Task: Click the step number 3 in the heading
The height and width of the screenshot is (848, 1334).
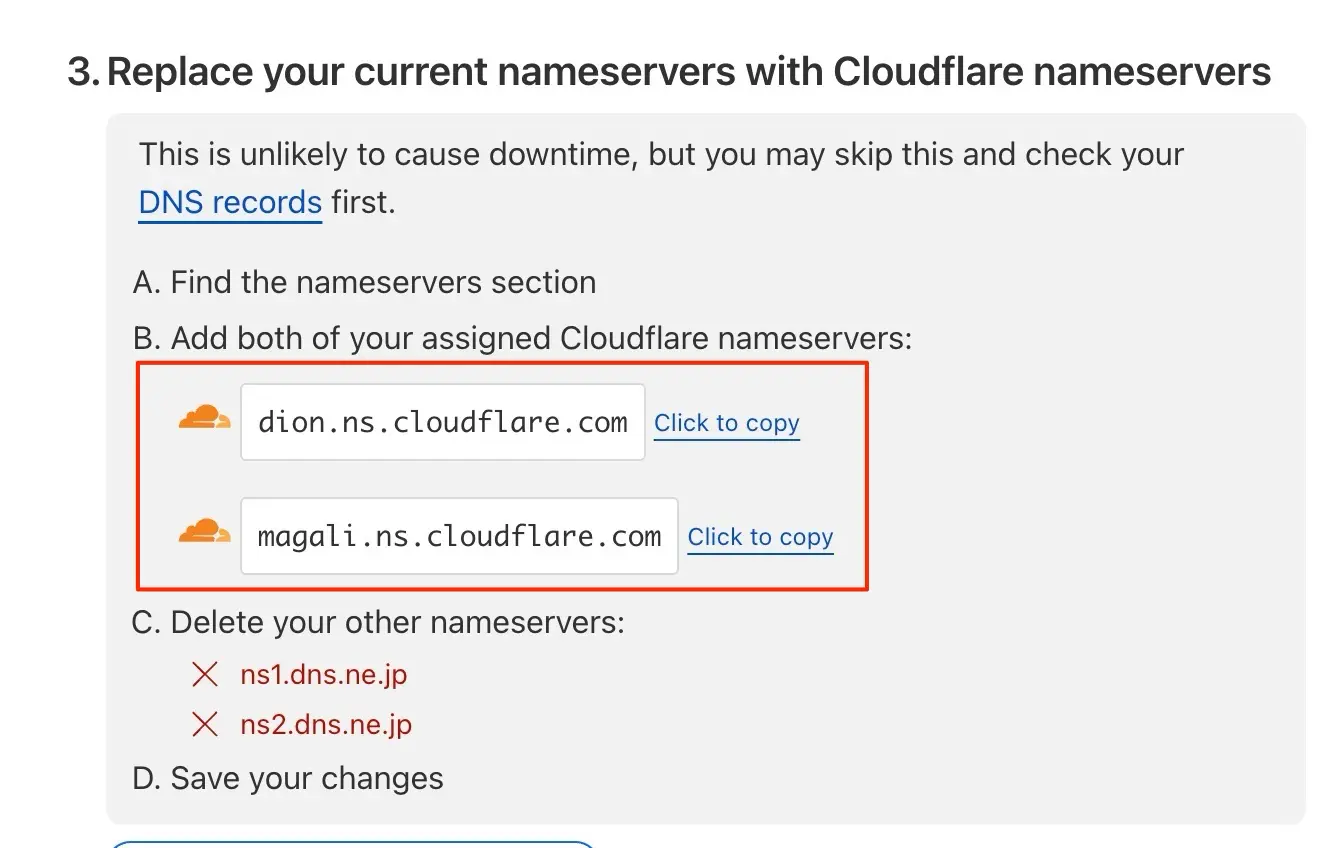Action: tap(81, 72)
